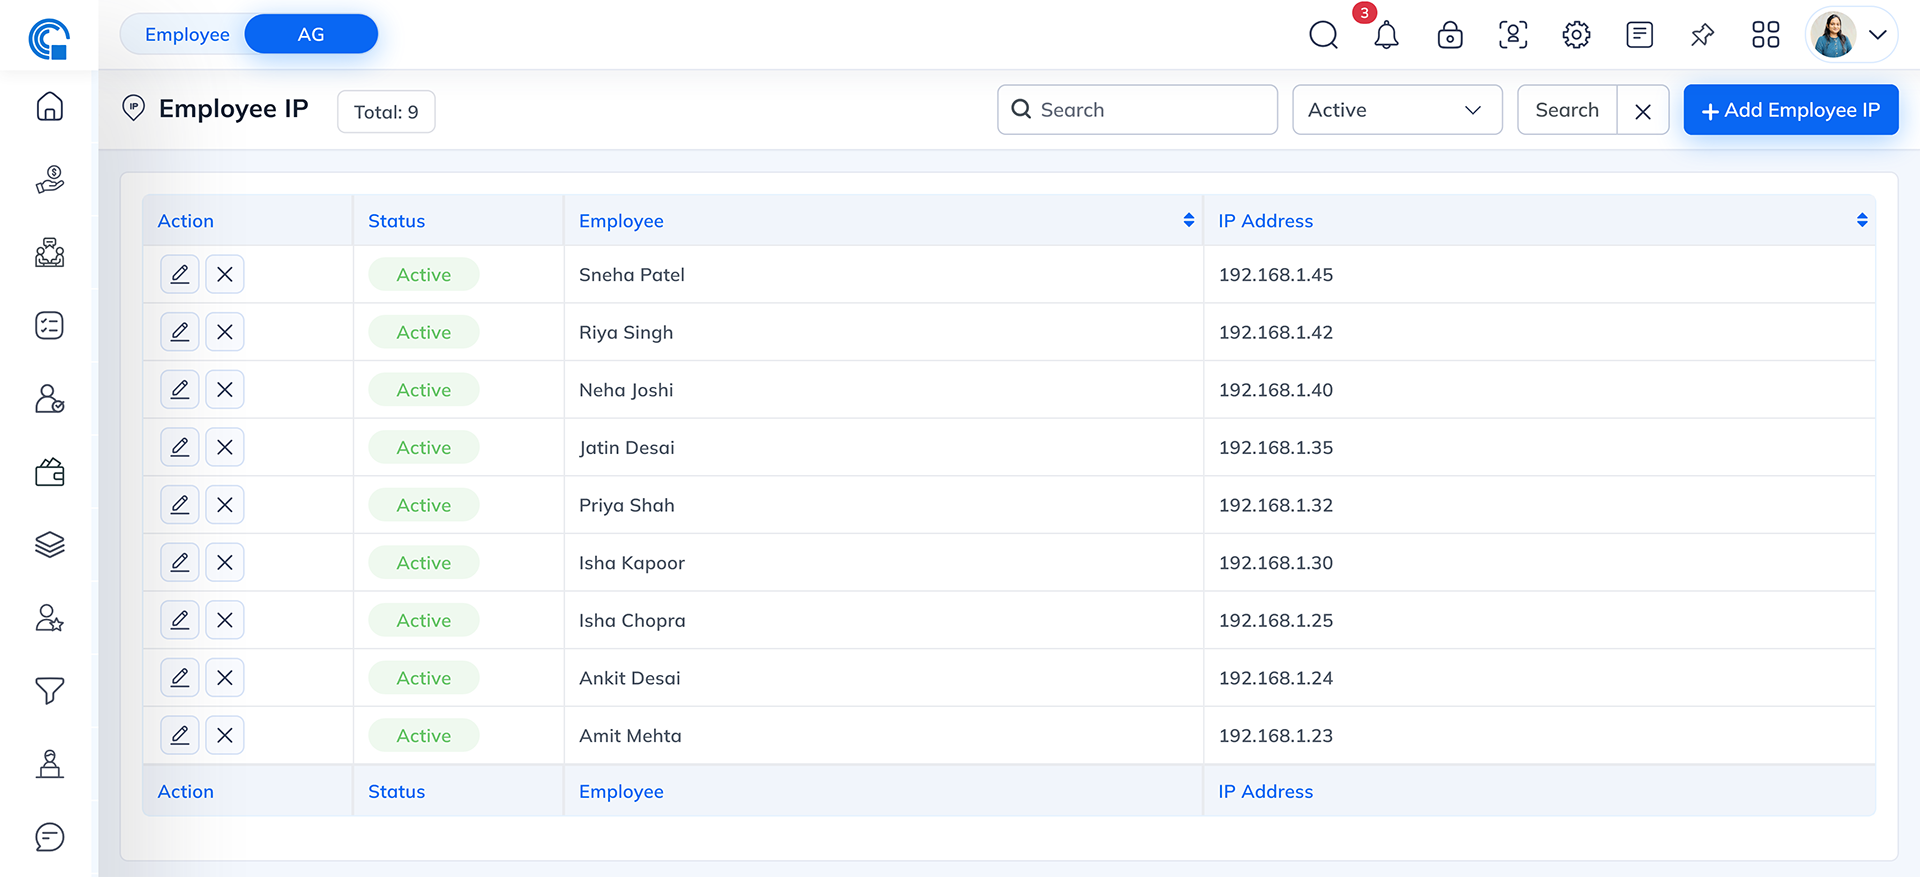Delete Amit Mehta's IP entry
The height and width of the screenshot is (877, 1920).
click(225, 735)
